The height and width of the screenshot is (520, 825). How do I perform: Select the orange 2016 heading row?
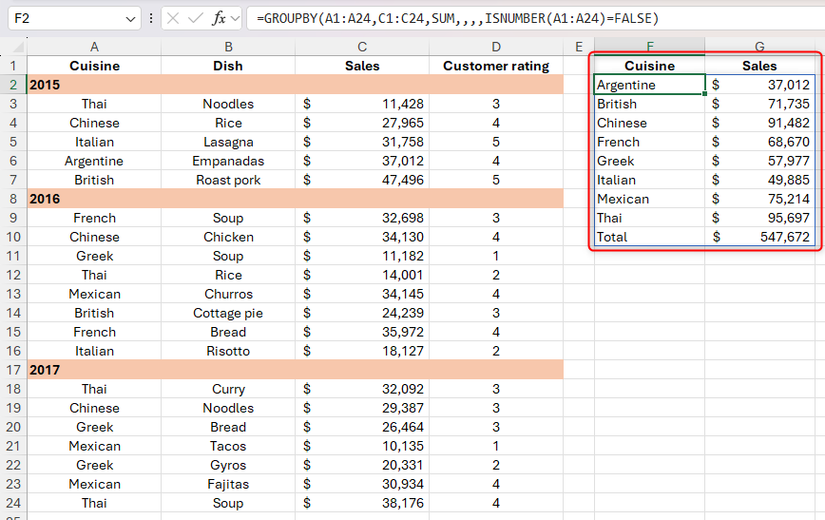click(94, 199)
